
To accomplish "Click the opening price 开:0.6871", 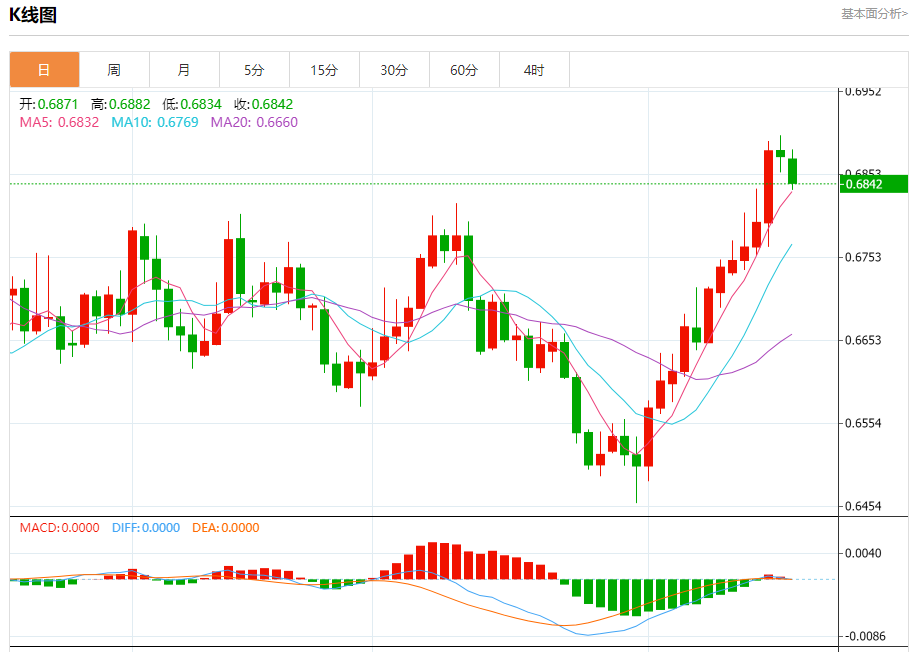I will point(48,104).
